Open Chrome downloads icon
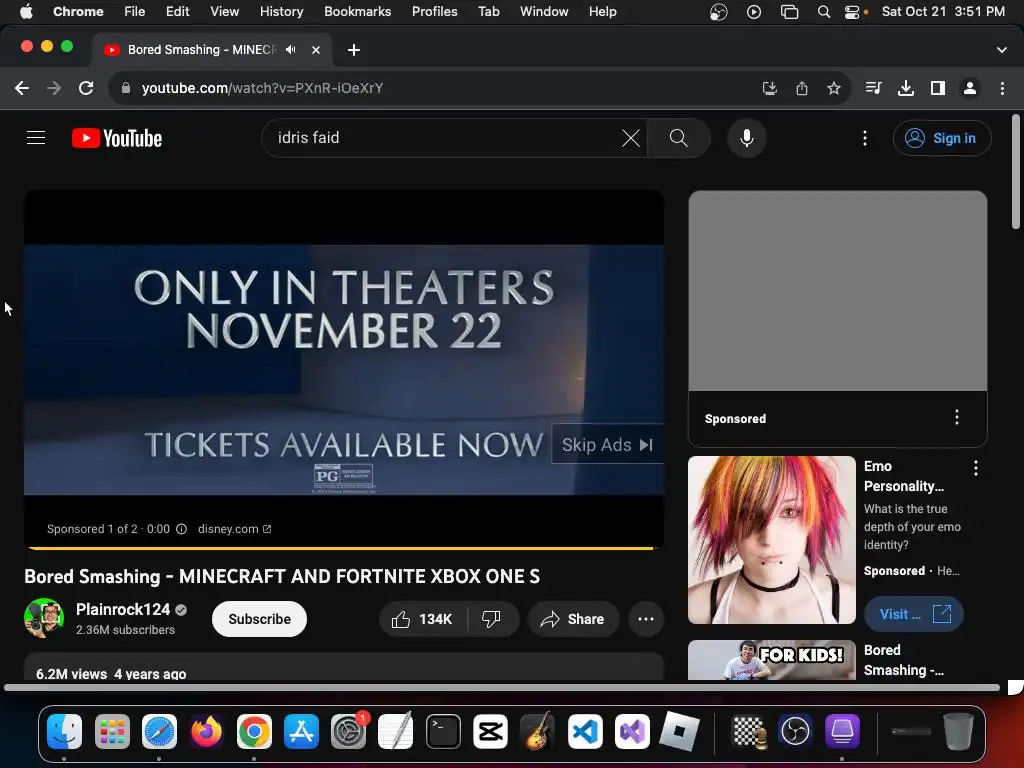 (906, 88)
